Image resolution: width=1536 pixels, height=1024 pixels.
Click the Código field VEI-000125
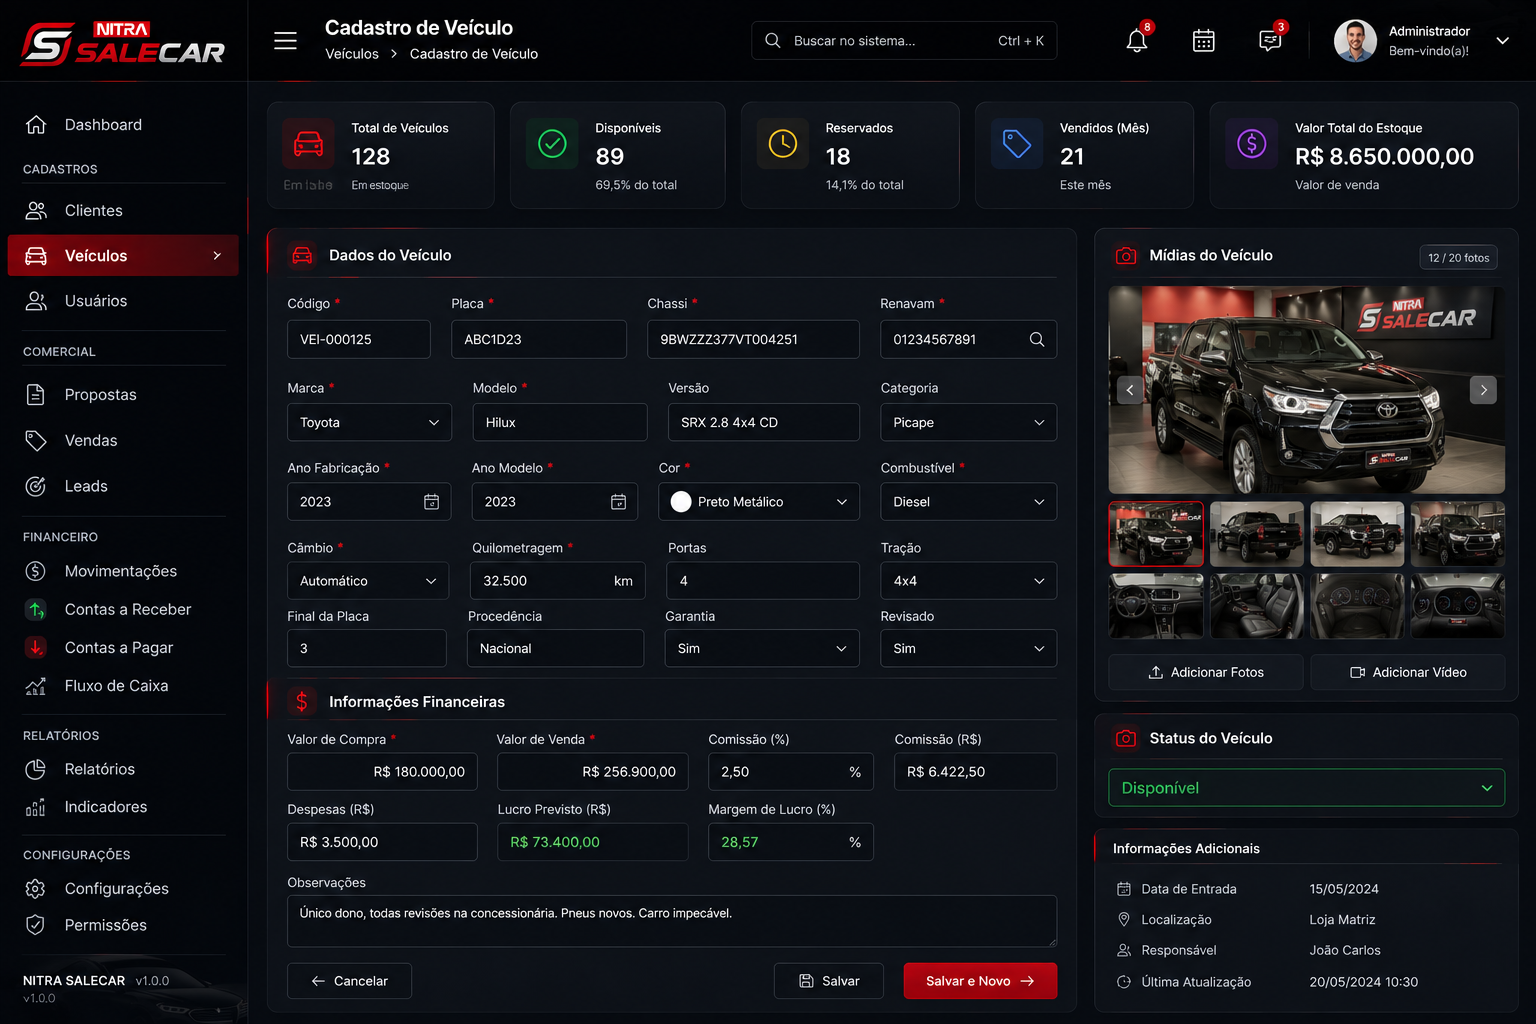[x=359, y=339]
